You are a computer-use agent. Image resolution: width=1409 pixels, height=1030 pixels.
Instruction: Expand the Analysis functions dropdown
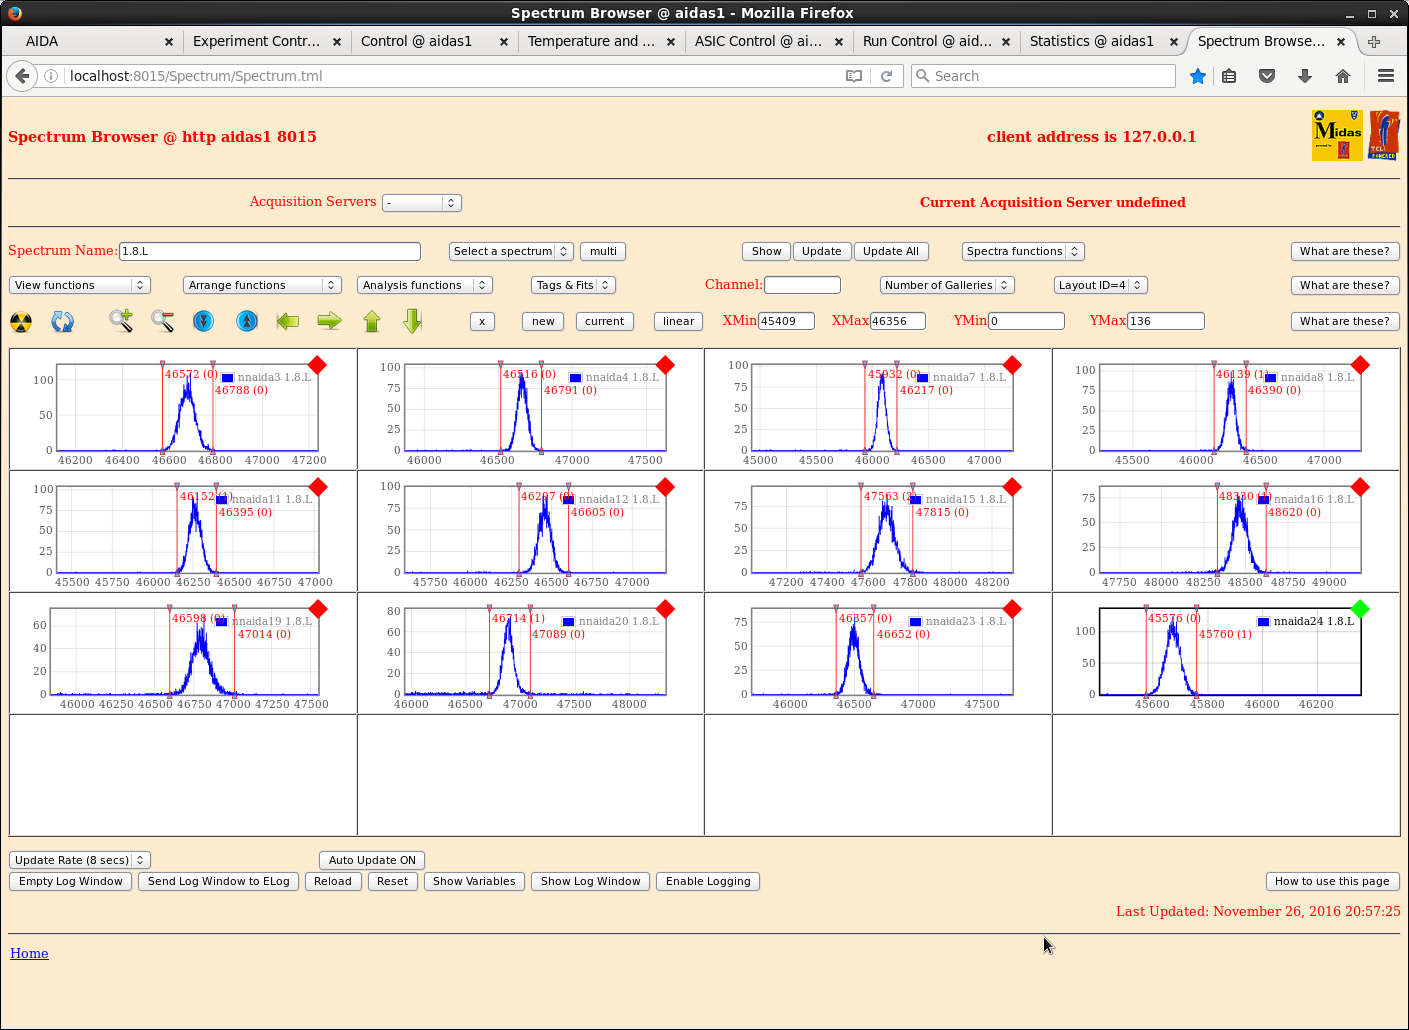(x=425, y=285)
